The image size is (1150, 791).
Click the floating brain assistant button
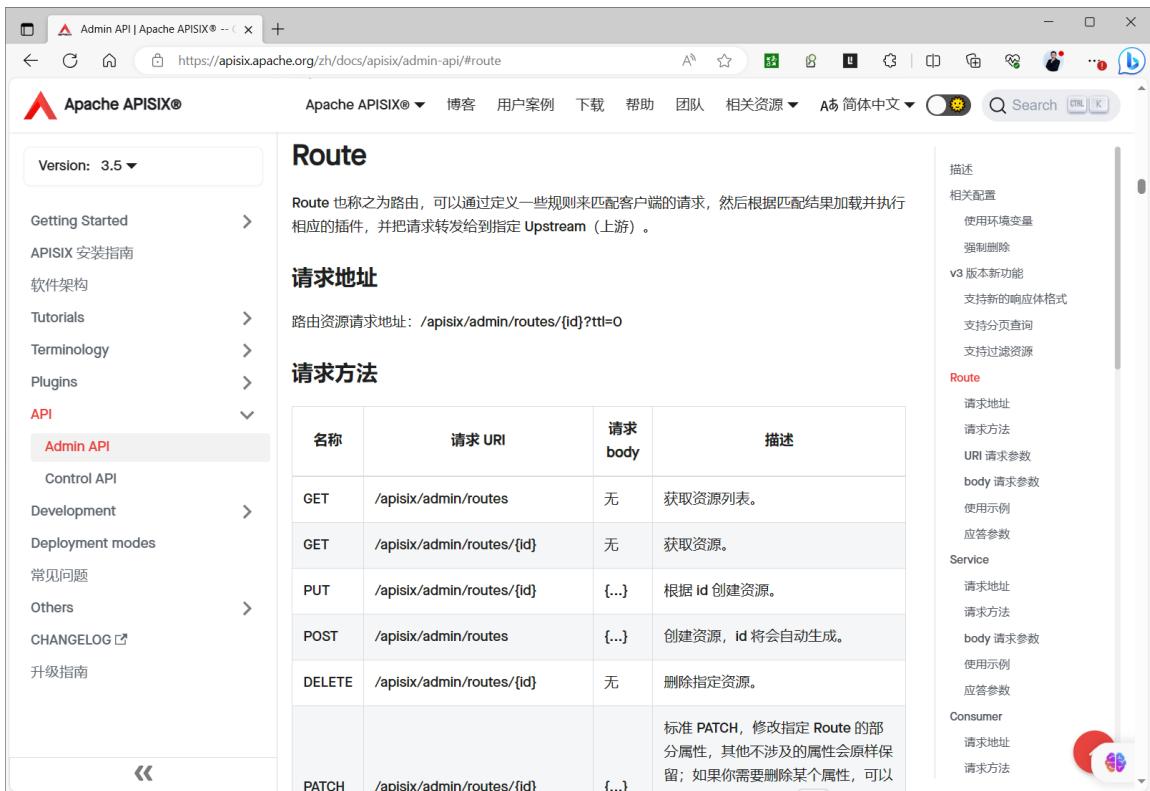click(x=1115, y=762)
